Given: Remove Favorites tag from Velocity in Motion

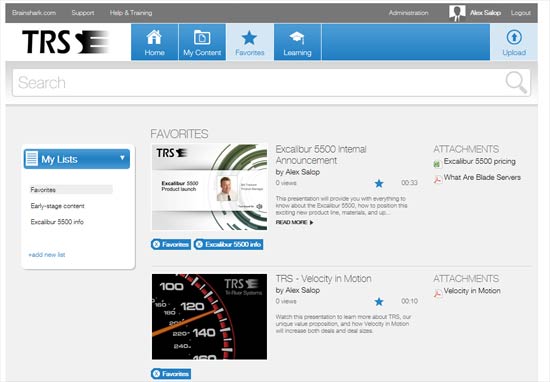Looking at the screenshot, I should 157,374.
